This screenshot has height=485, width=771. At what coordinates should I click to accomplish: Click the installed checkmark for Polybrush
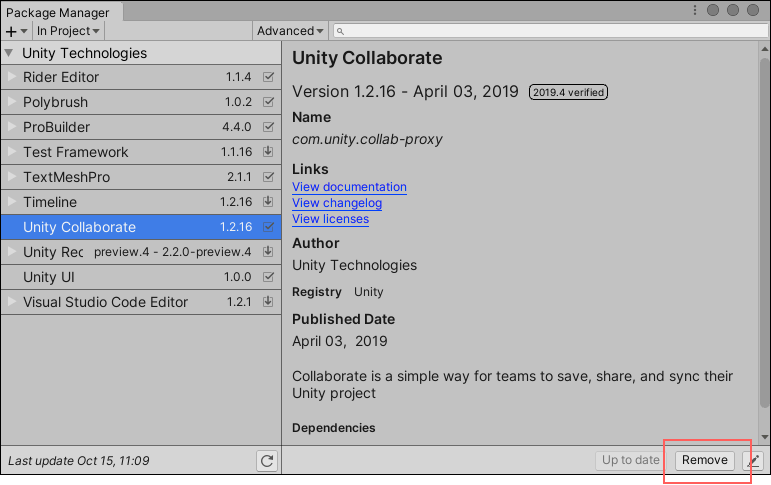[268, 102]
